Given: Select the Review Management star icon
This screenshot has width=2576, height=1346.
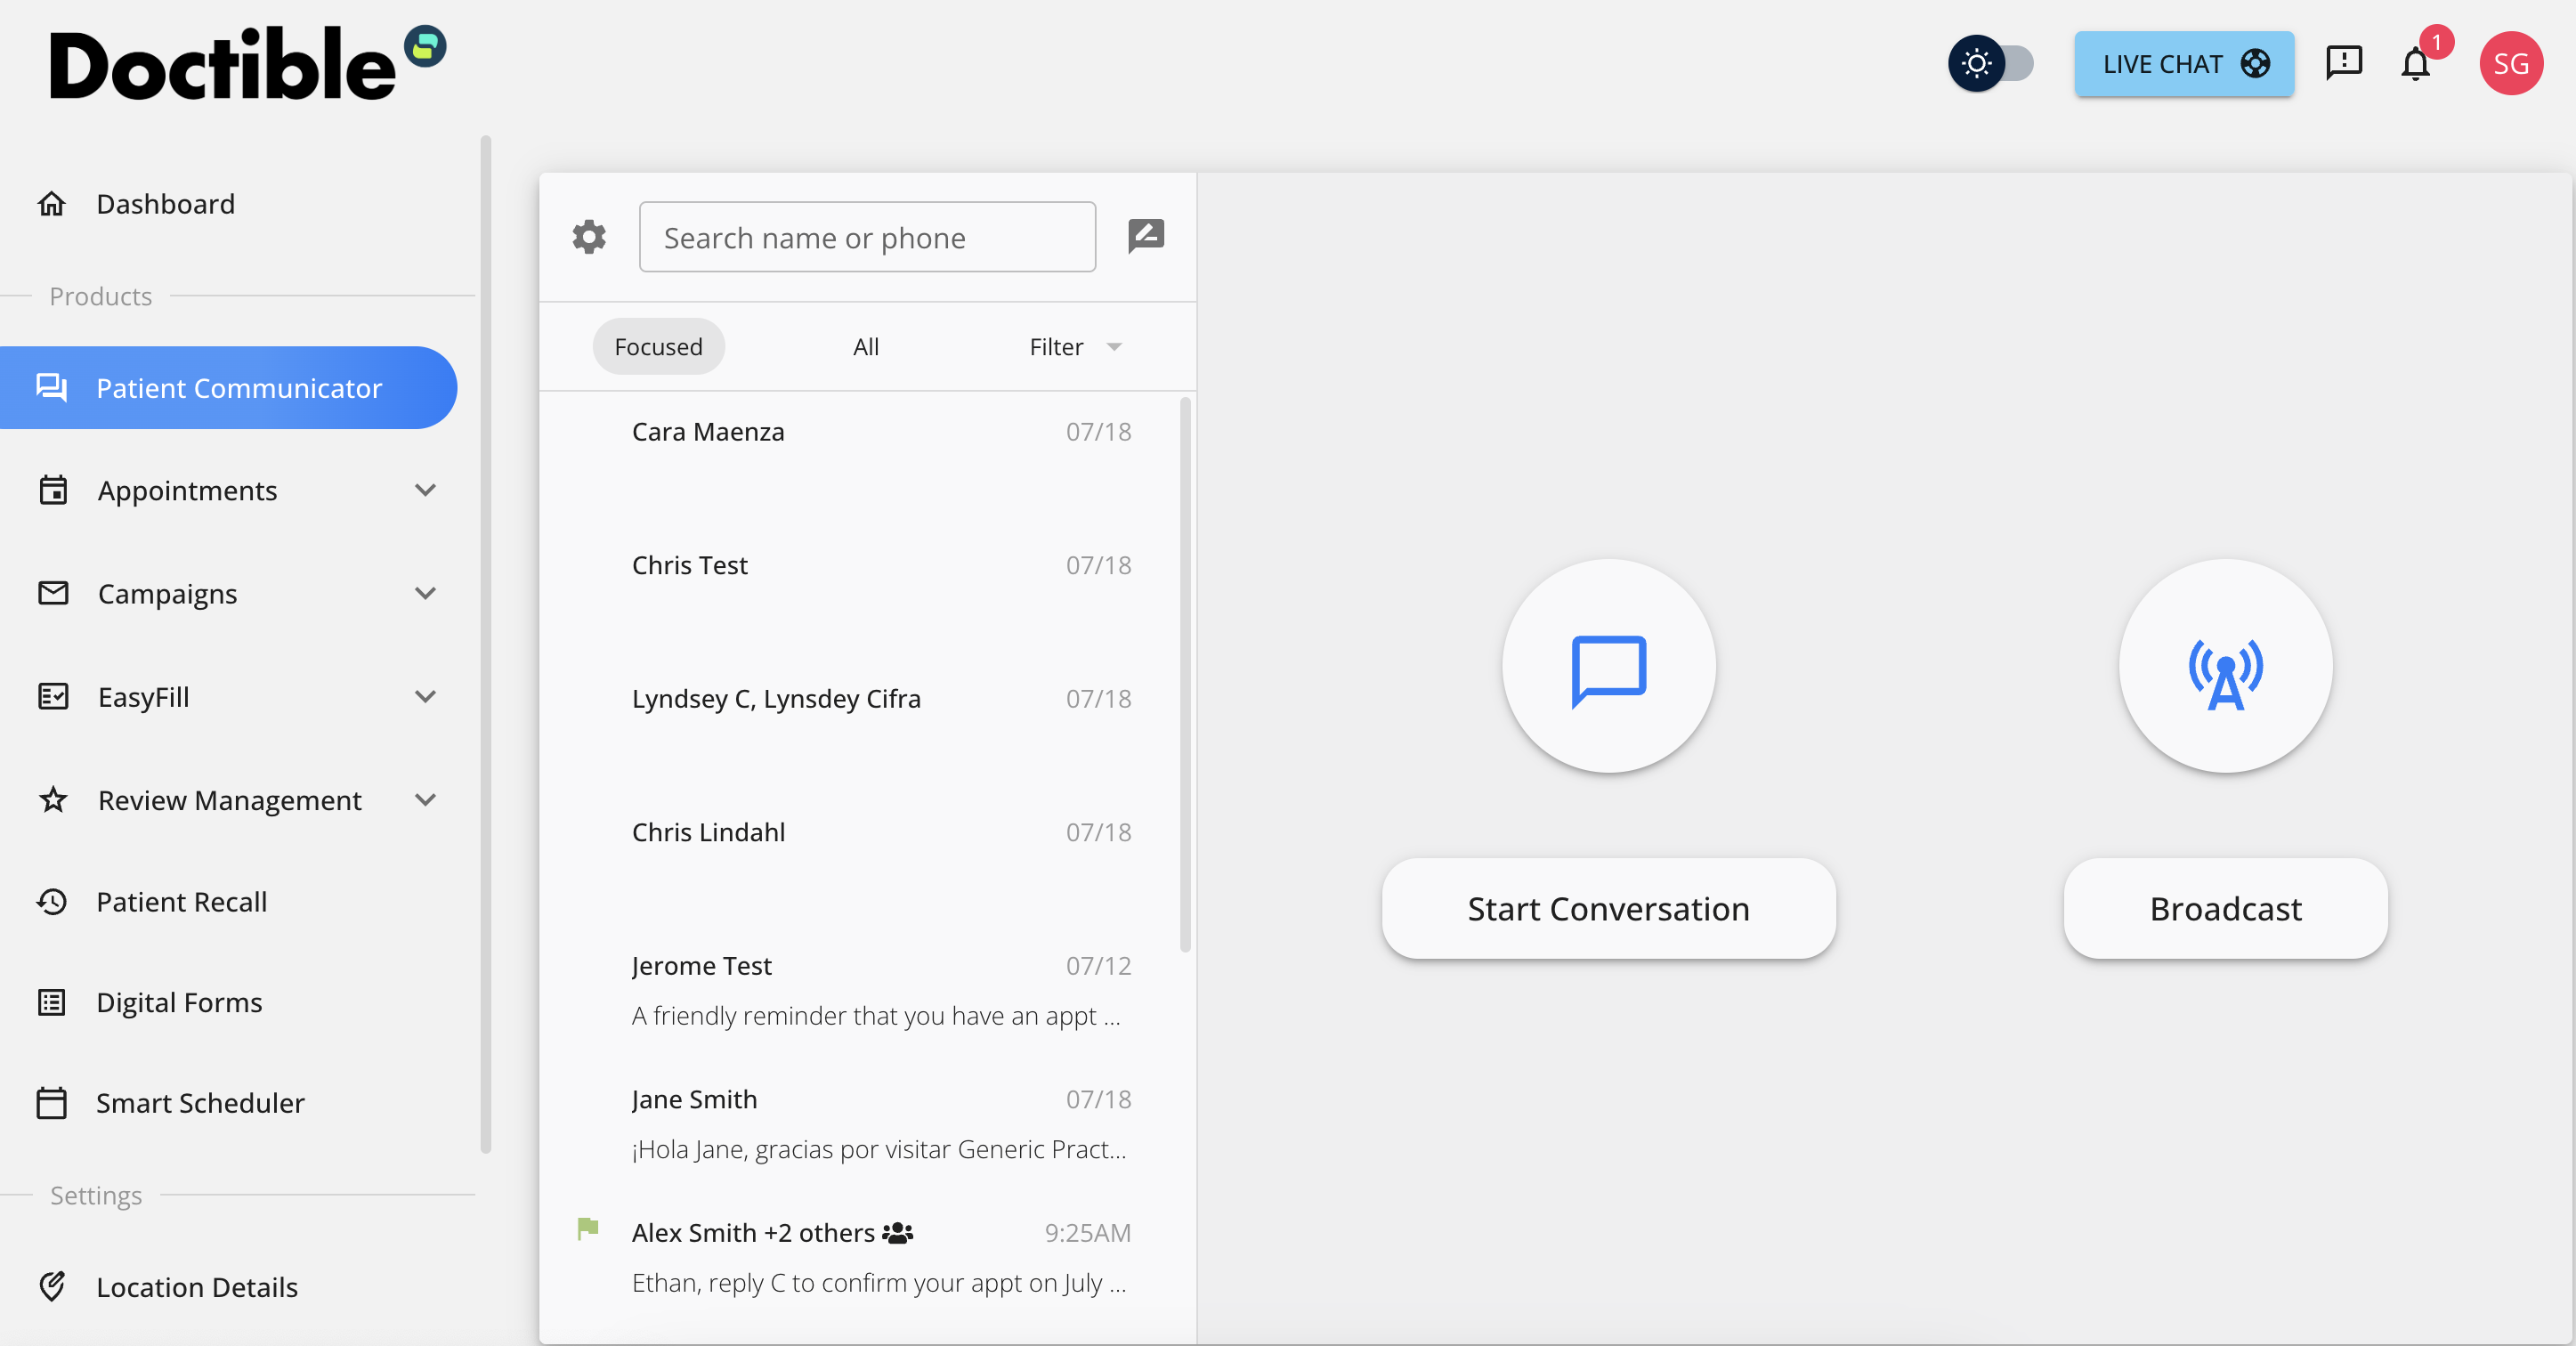Looking at the screenshot, I should pyautogui.click(x=53, y=800).
